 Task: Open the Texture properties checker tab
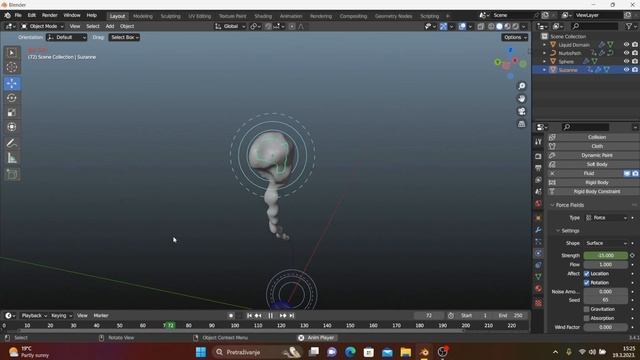[x=538, y=303]
